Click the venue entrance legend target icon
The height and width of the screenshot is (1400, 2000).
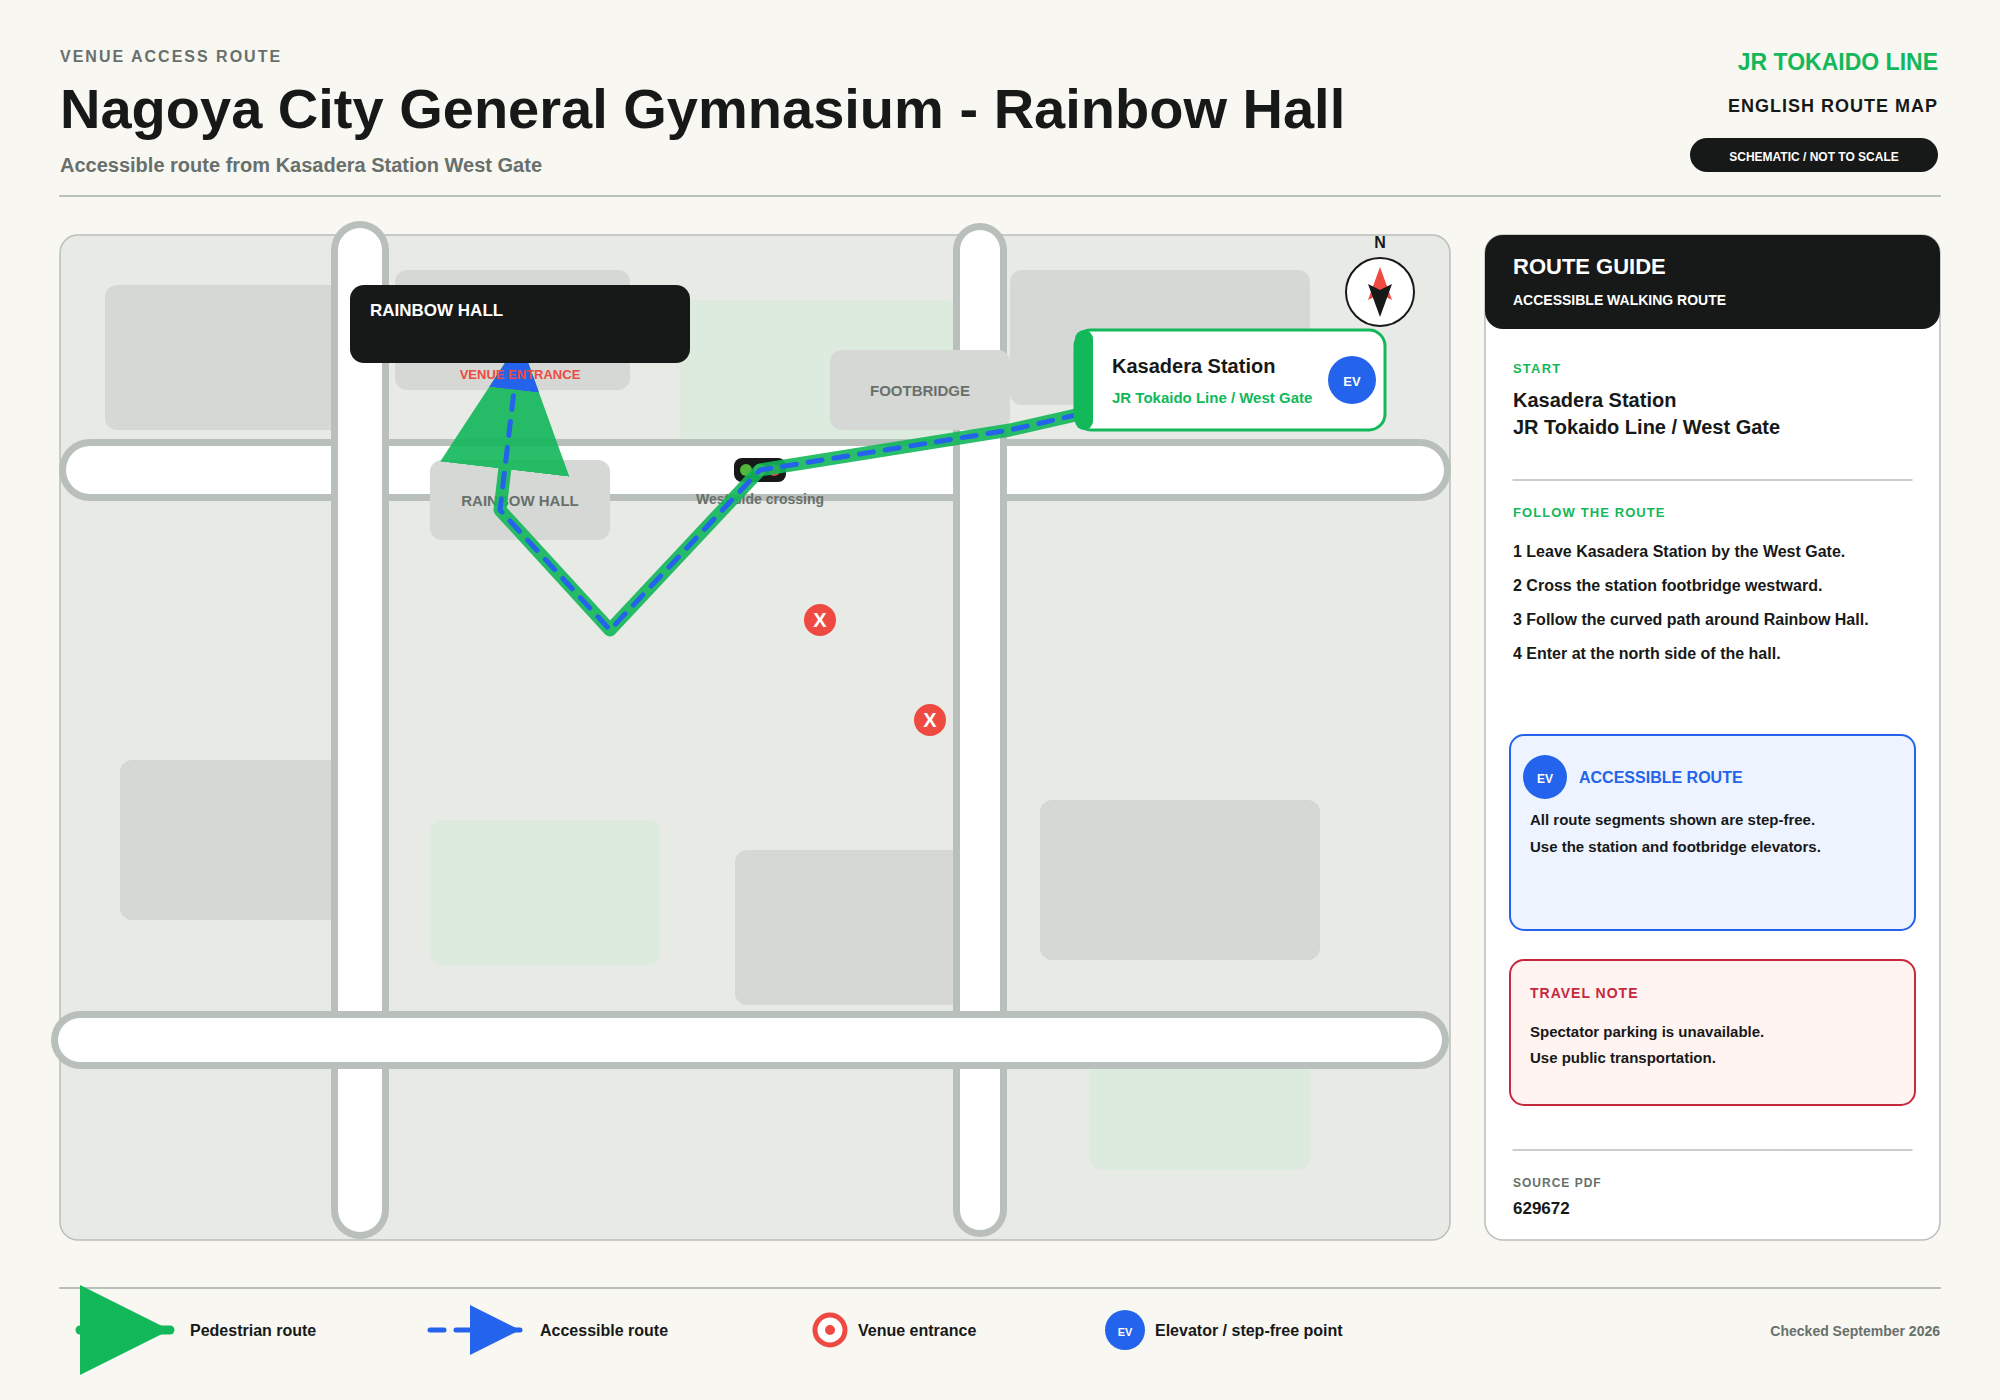pyautogui.click(x=830, y=1330)
